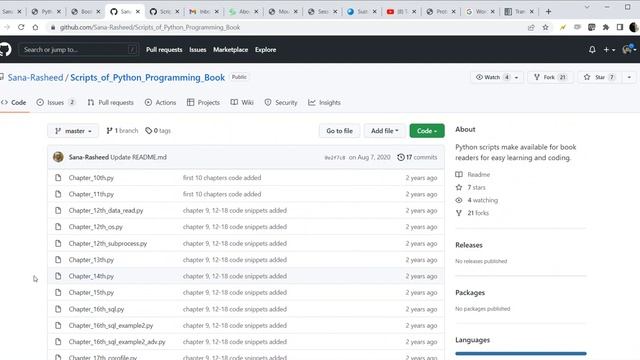Viewport: 640px width, 360px height.
Task: Open the Chapter_12th_data_read.py file
Action: 106,211
